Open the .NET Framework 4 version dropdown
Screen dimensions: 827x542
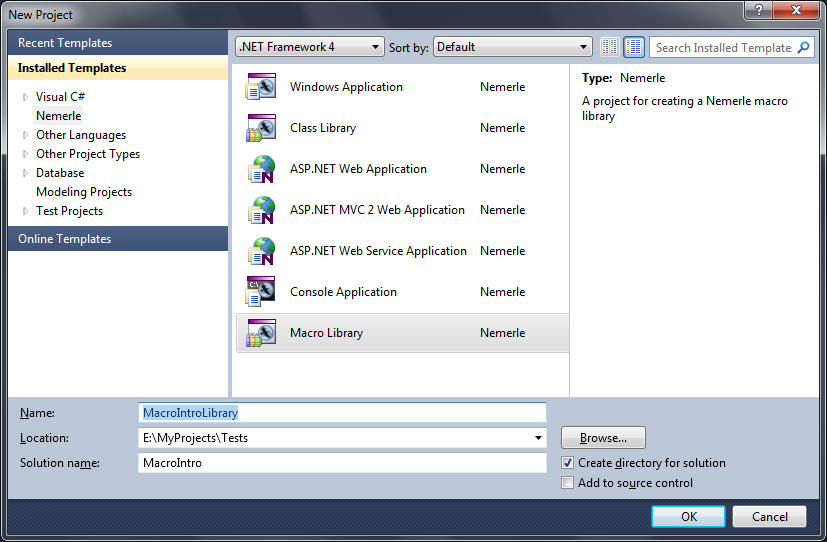coord(309,47)
